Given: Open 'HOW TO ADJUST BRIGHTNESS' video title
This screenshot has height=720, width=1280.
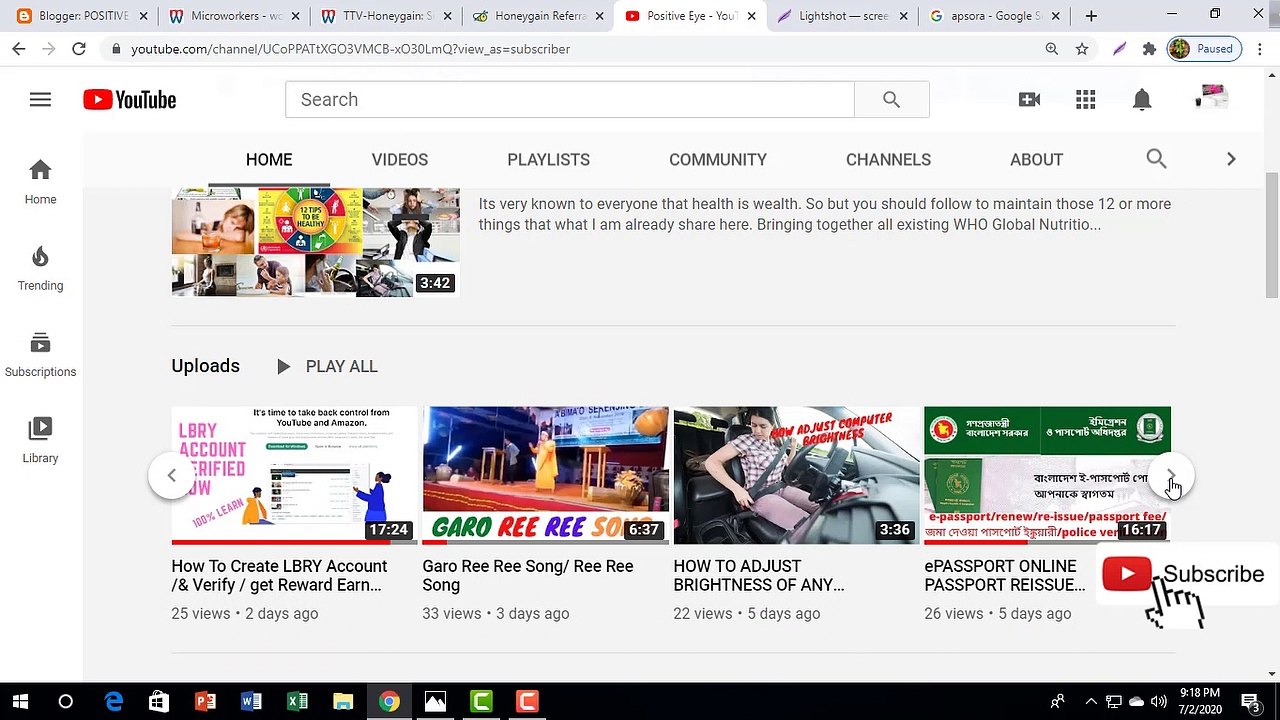Looking at the screenshot, I should 759,576.
